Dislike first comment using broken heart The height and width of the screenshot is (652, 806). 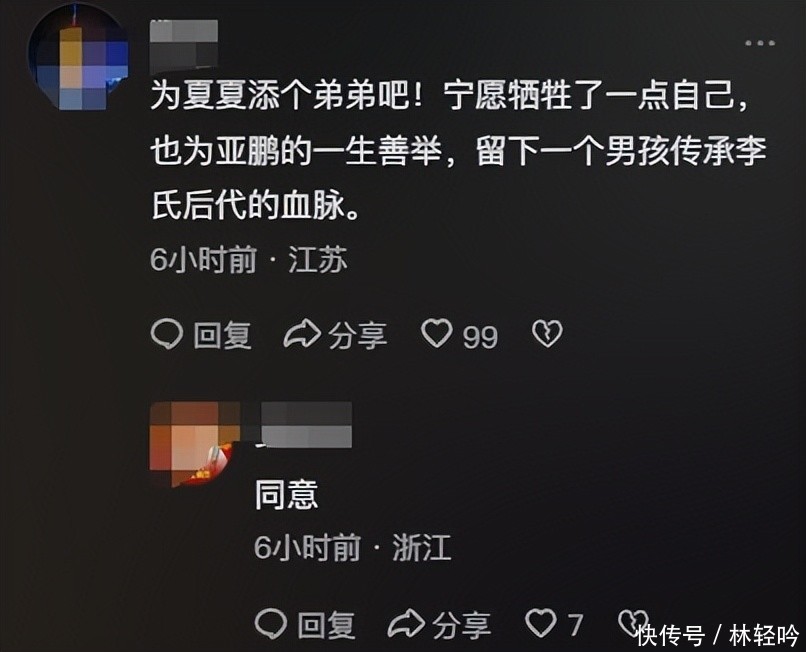coord(547,334)
